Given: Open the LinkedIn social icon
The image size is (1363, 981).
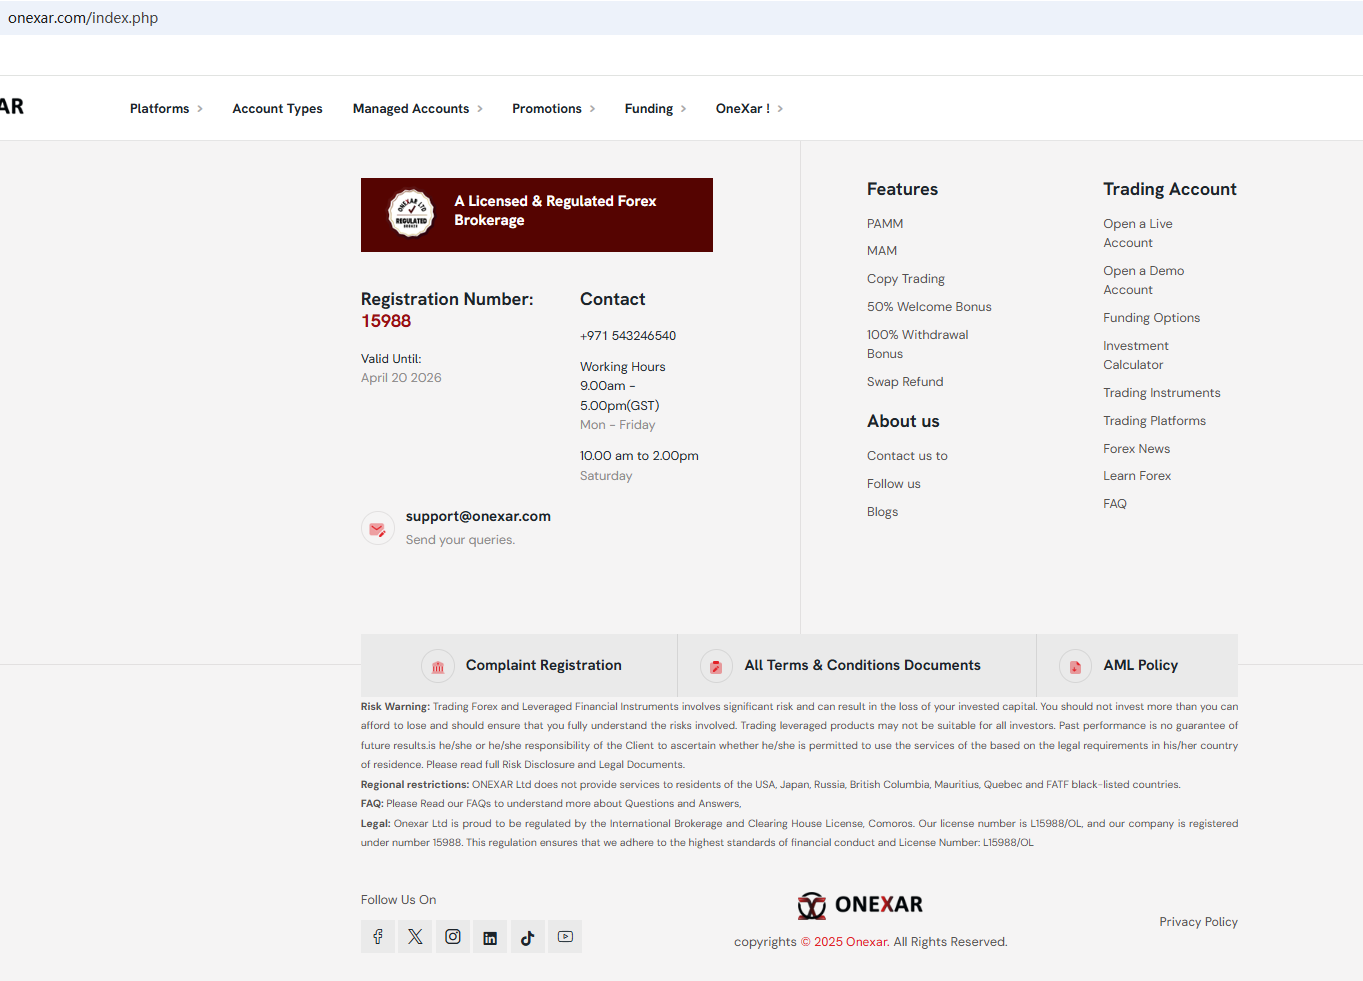Looking at the screenshot, I should (490, 937).
